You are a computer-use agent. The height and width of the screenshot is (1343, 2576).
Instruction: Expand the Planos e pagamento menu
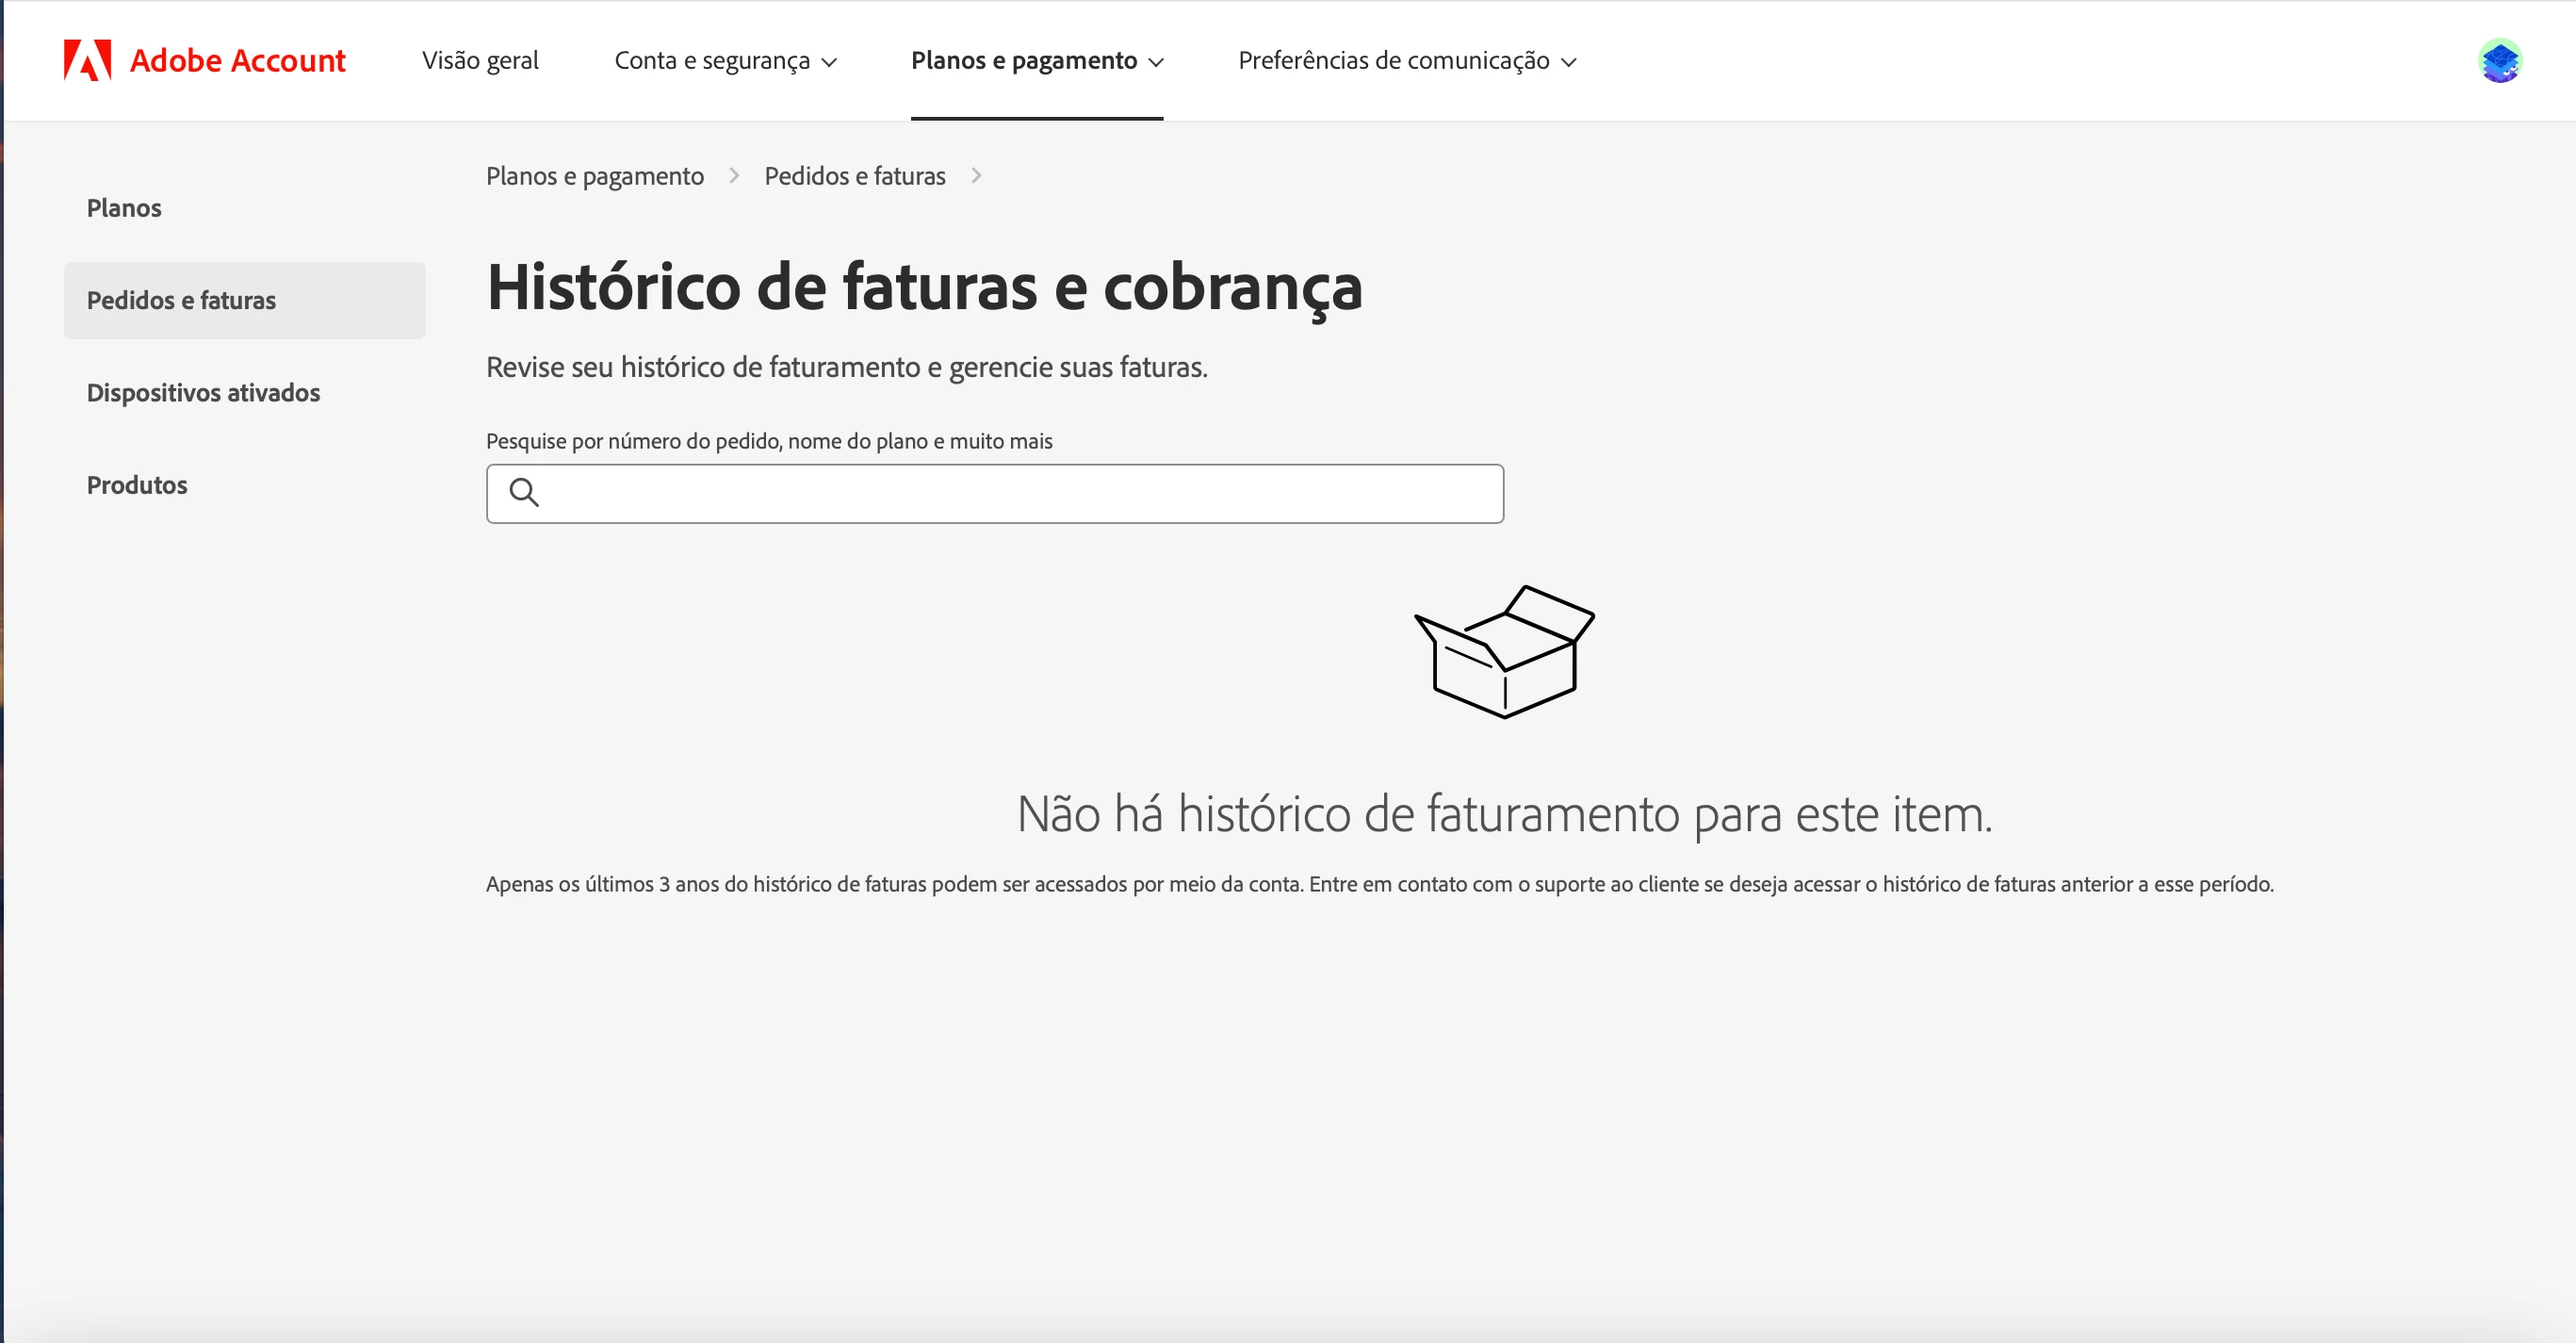1037,60
